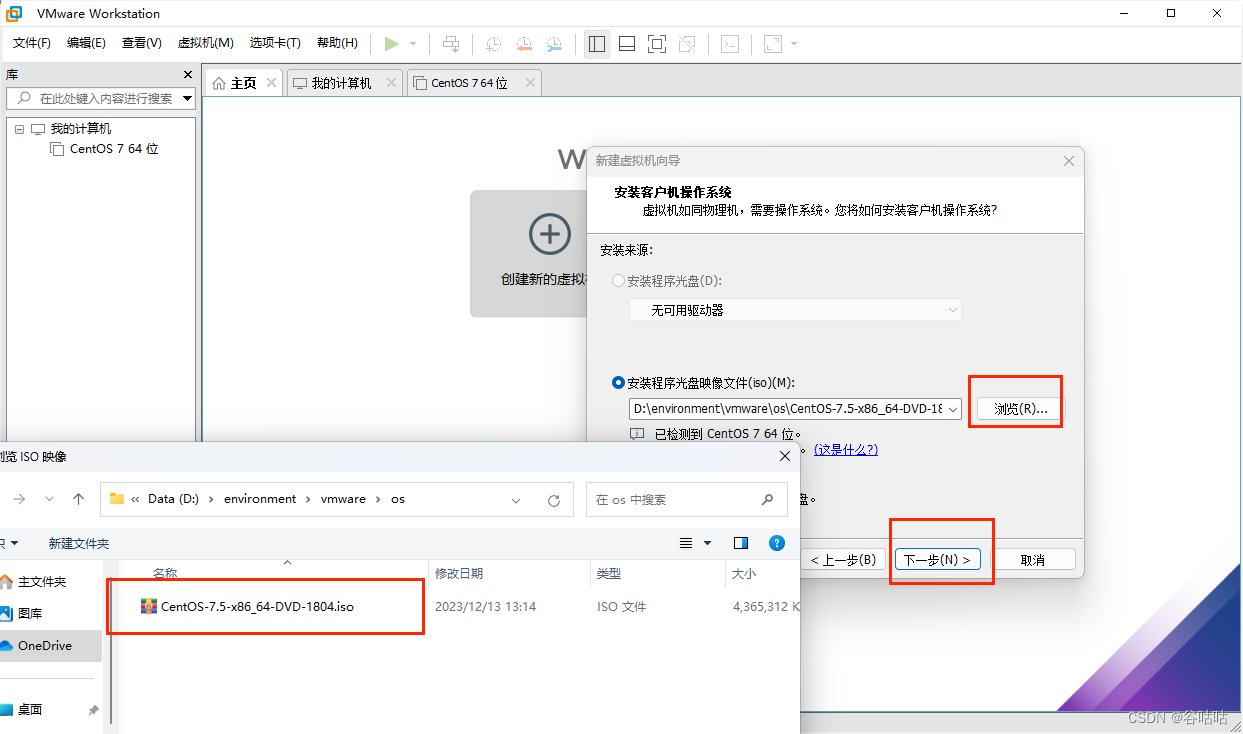
Task: Toggle the preview pane icon
Action: coord(741,543)
